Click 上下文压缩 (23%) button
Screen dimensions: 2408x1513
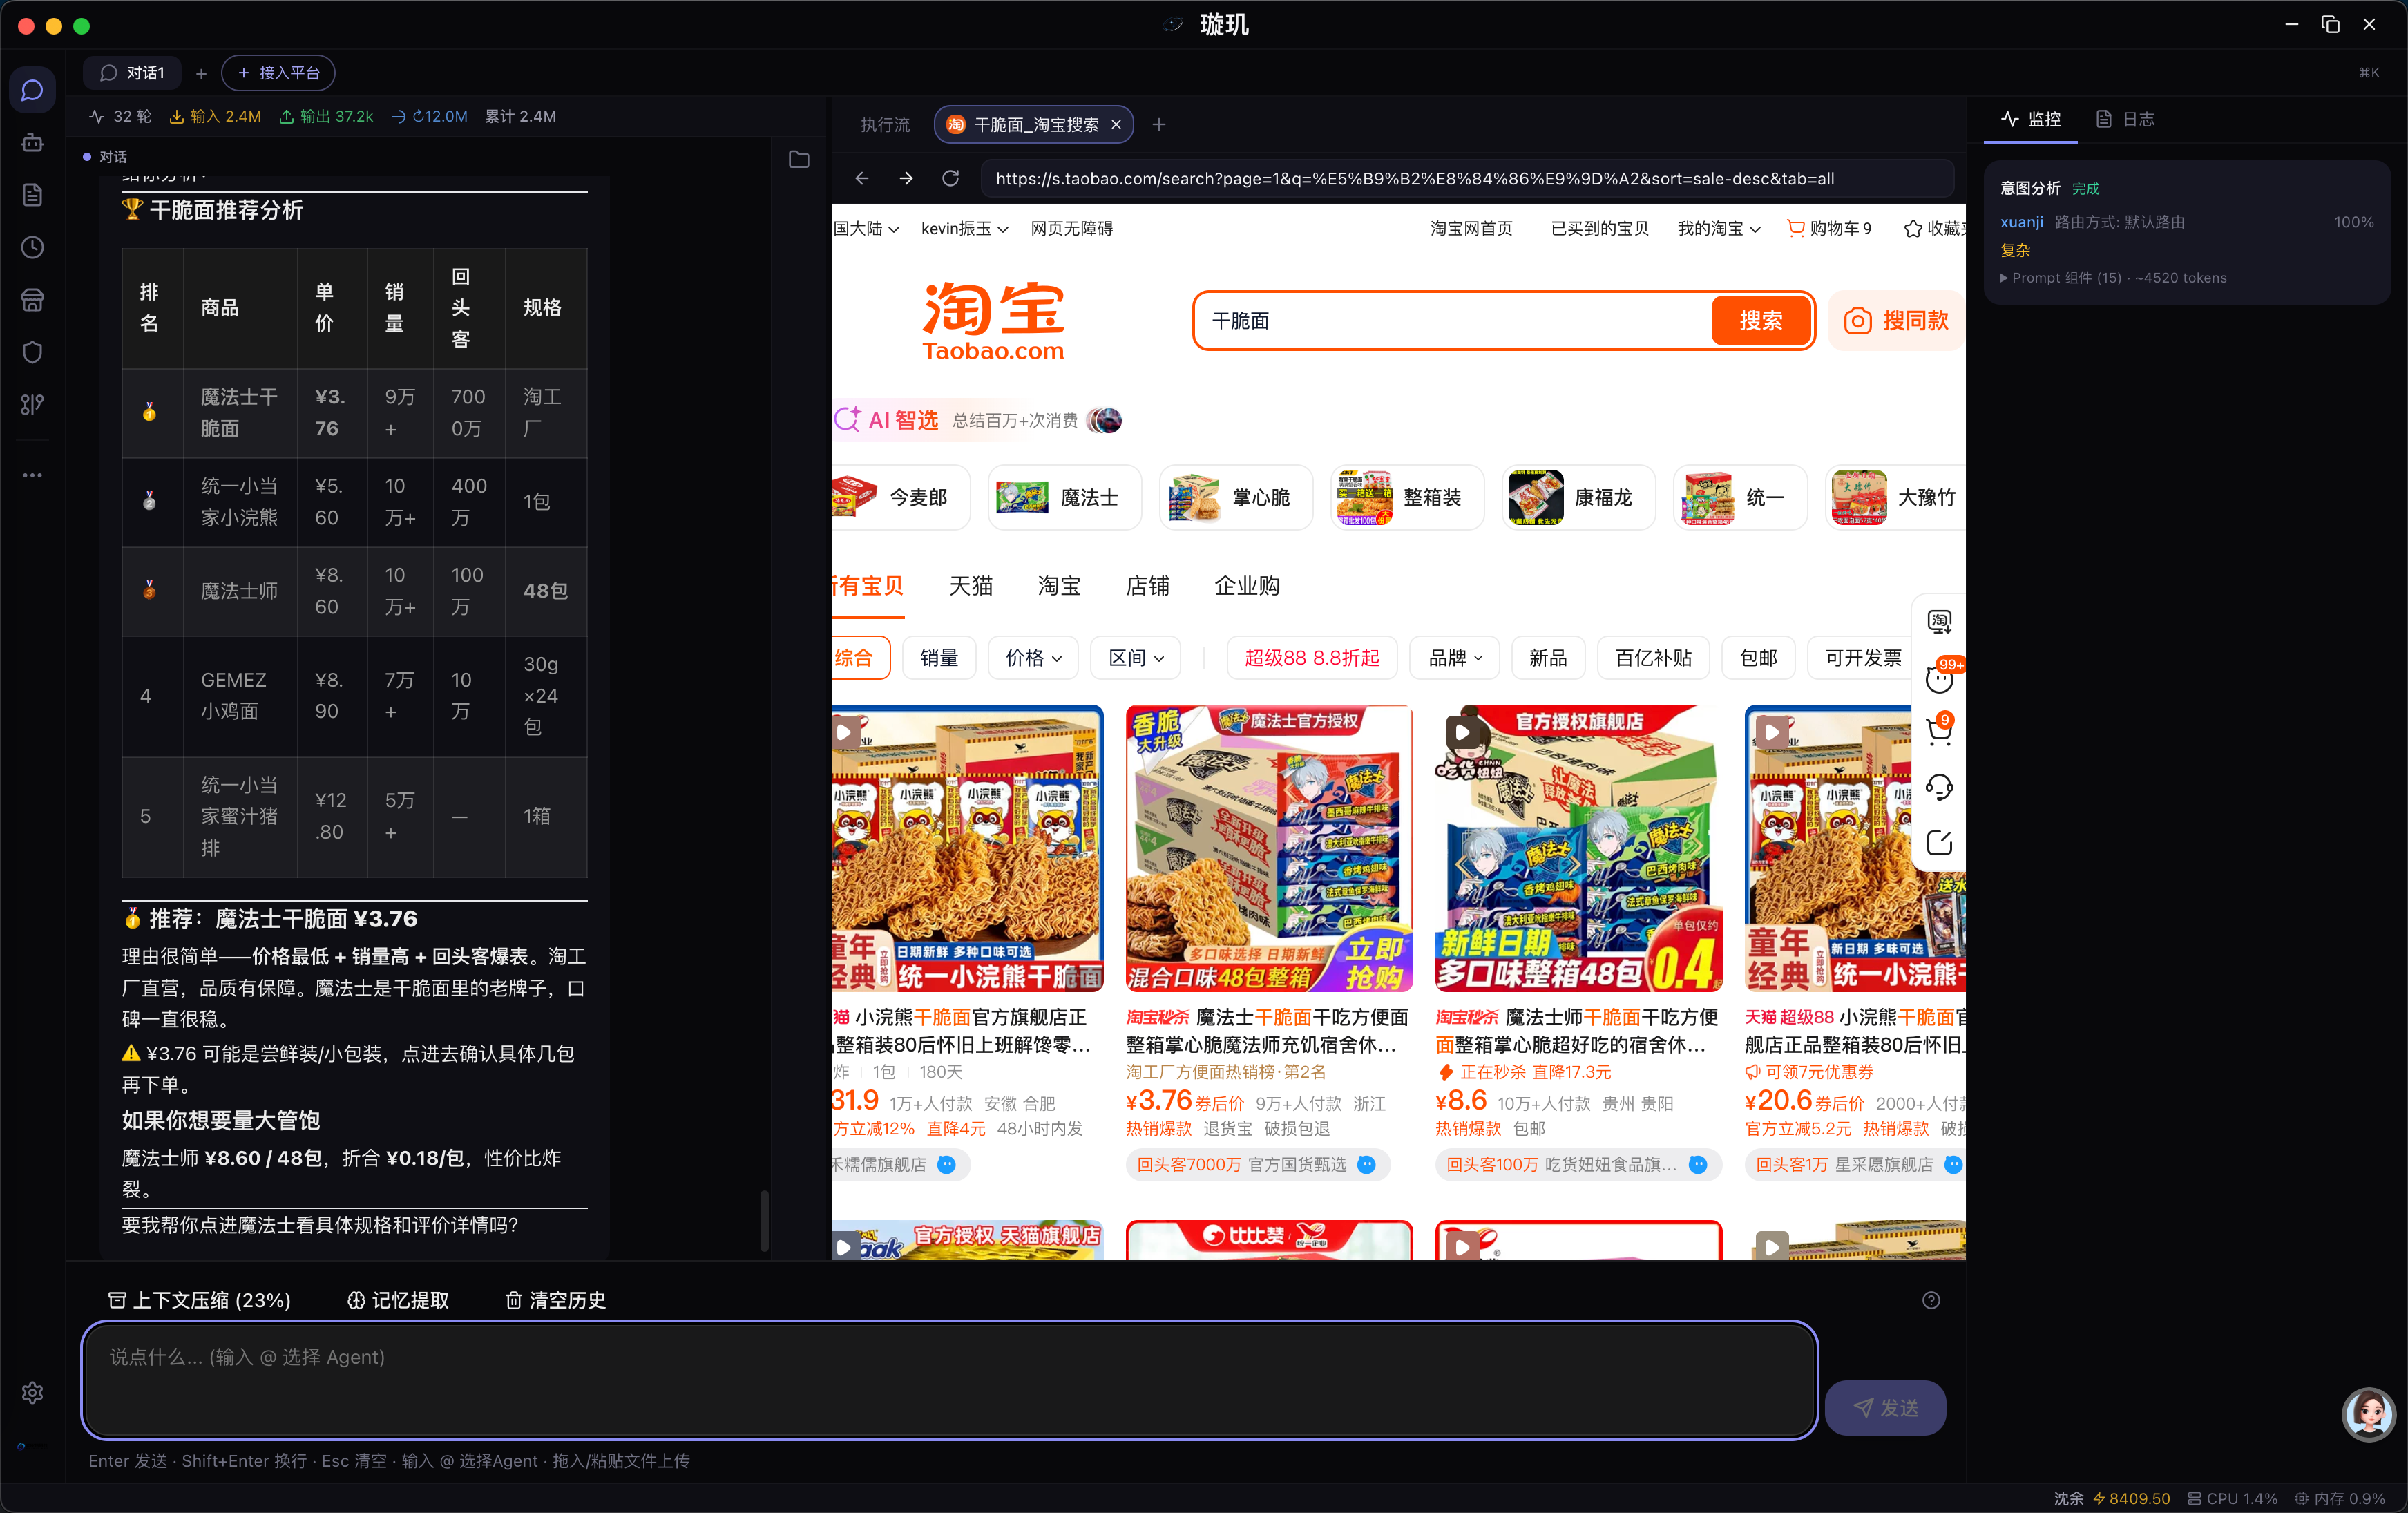(199, 1300)
